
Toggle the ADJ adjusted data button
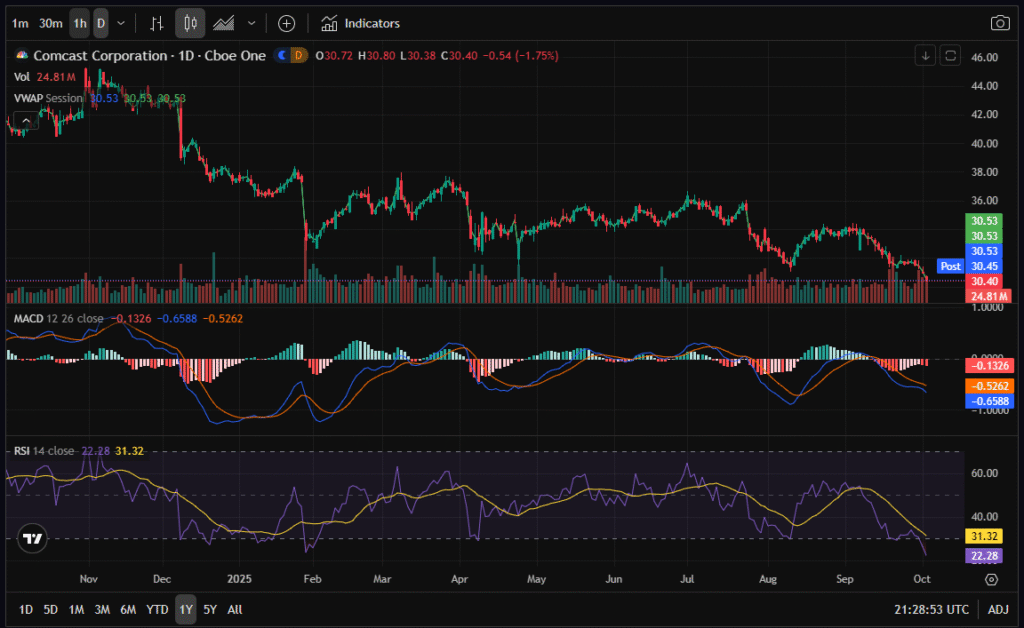[998, 609]
